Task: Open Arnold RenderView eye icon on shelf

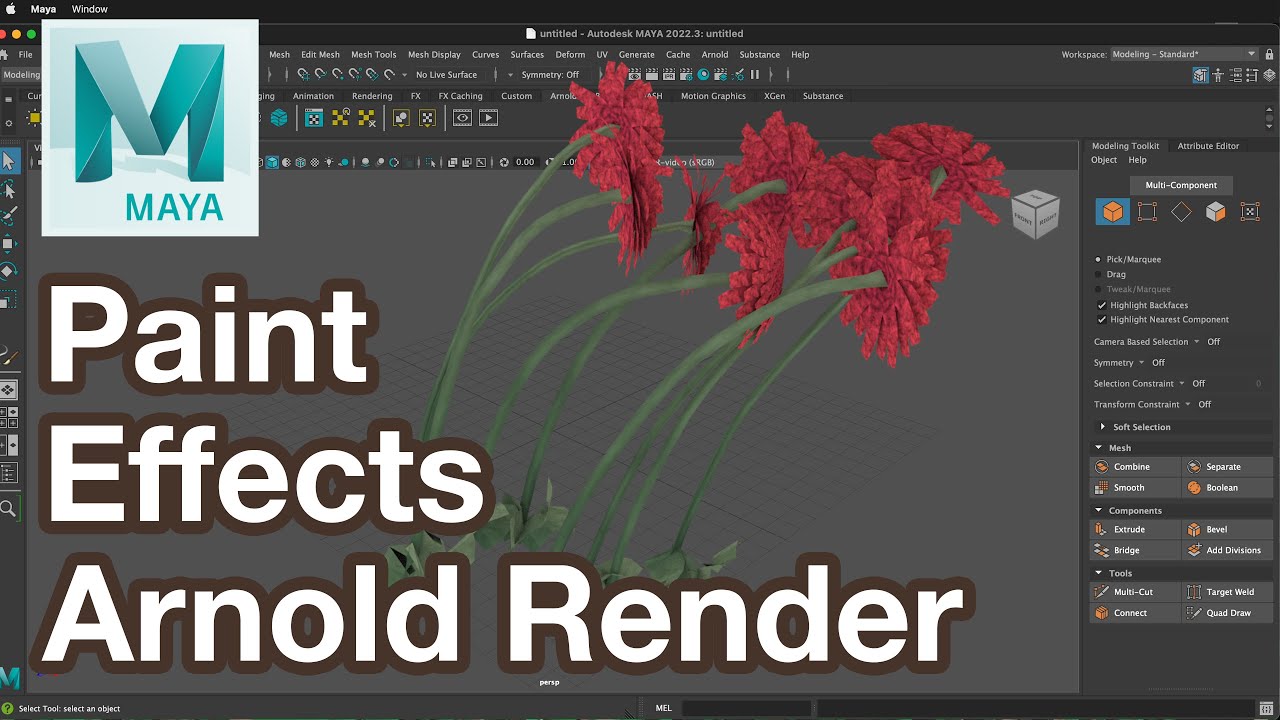Action: [x=462, y=118]
